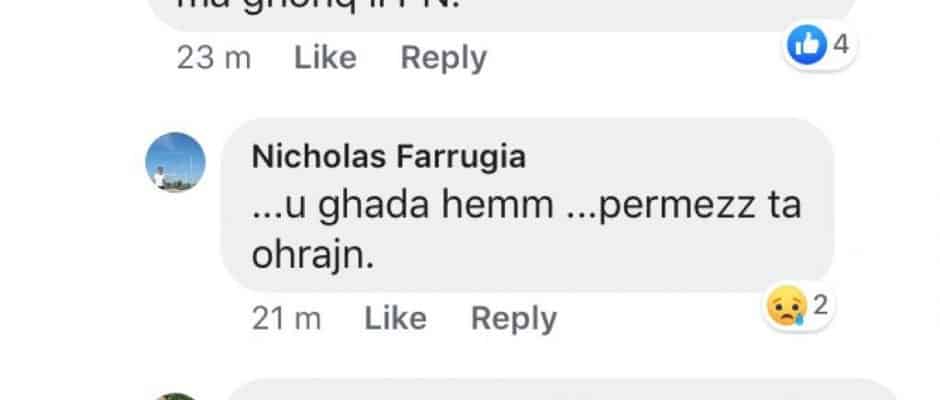View reaction count 2 beside the sad emoji
This screenshot has width=940, height=400.
coord(820,306)
